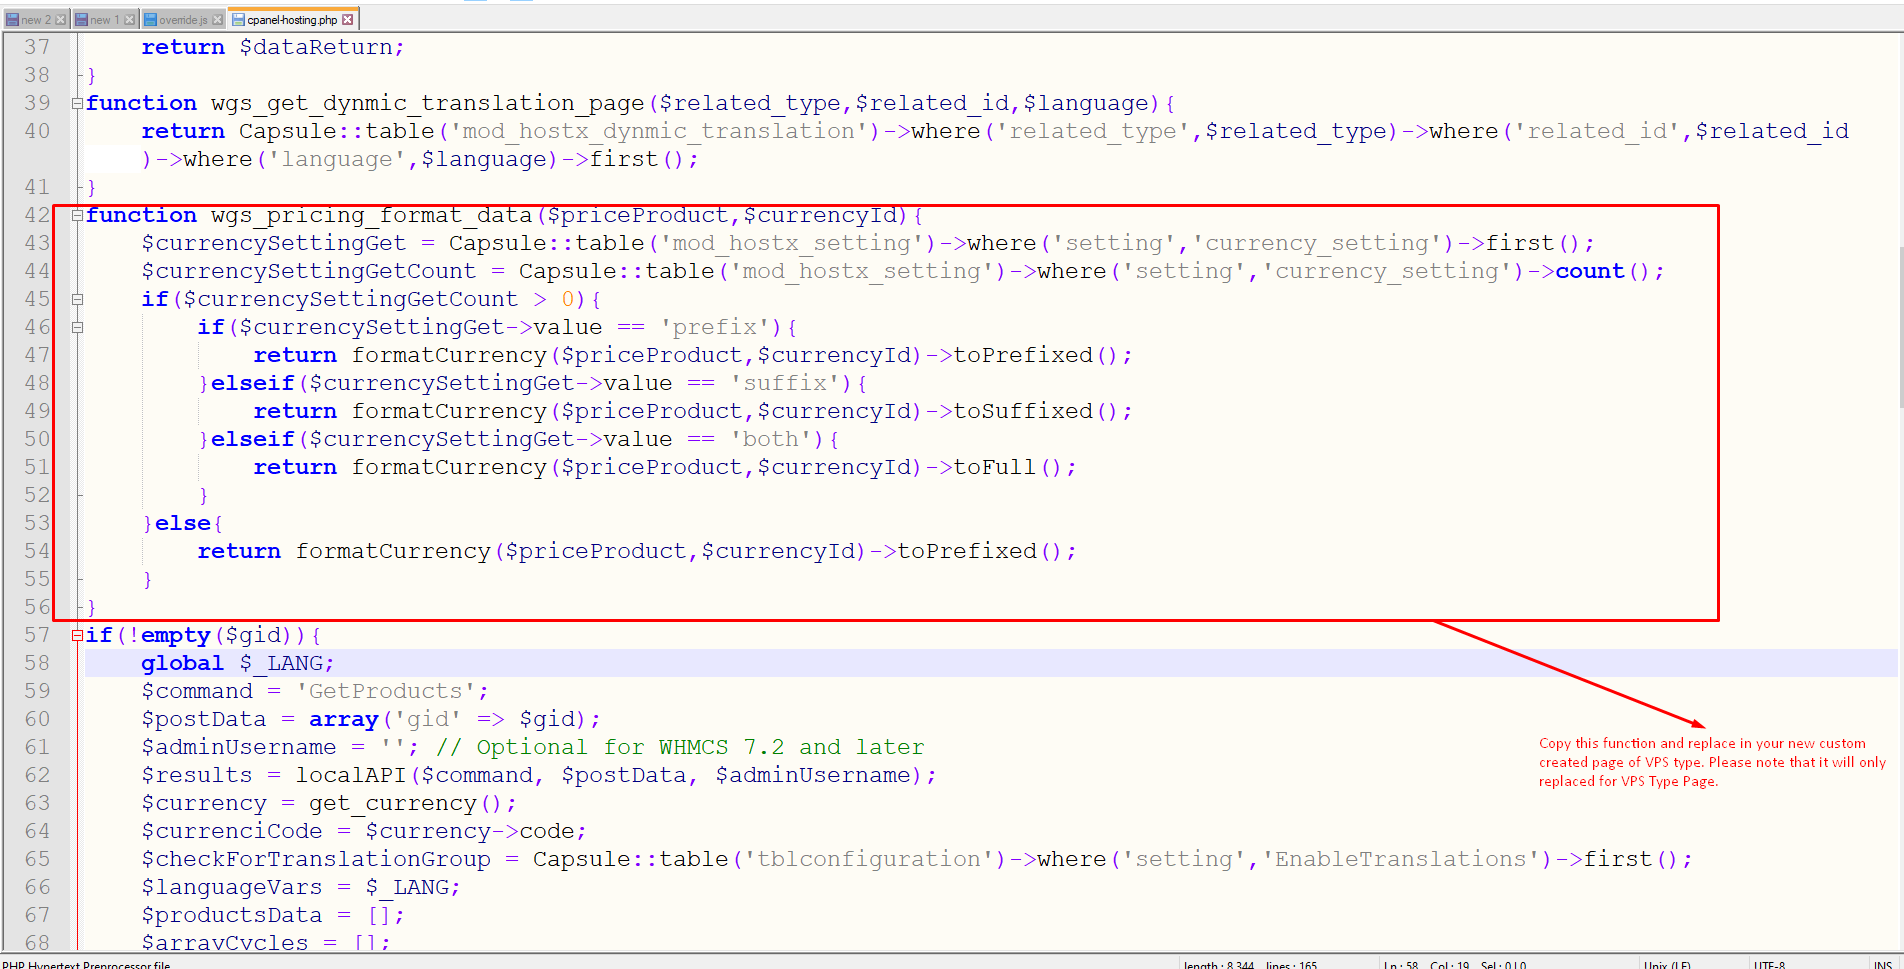Switch to the new 1 tab
The width and height of the screenshot is (1904, 969).
tap(104, 20)
